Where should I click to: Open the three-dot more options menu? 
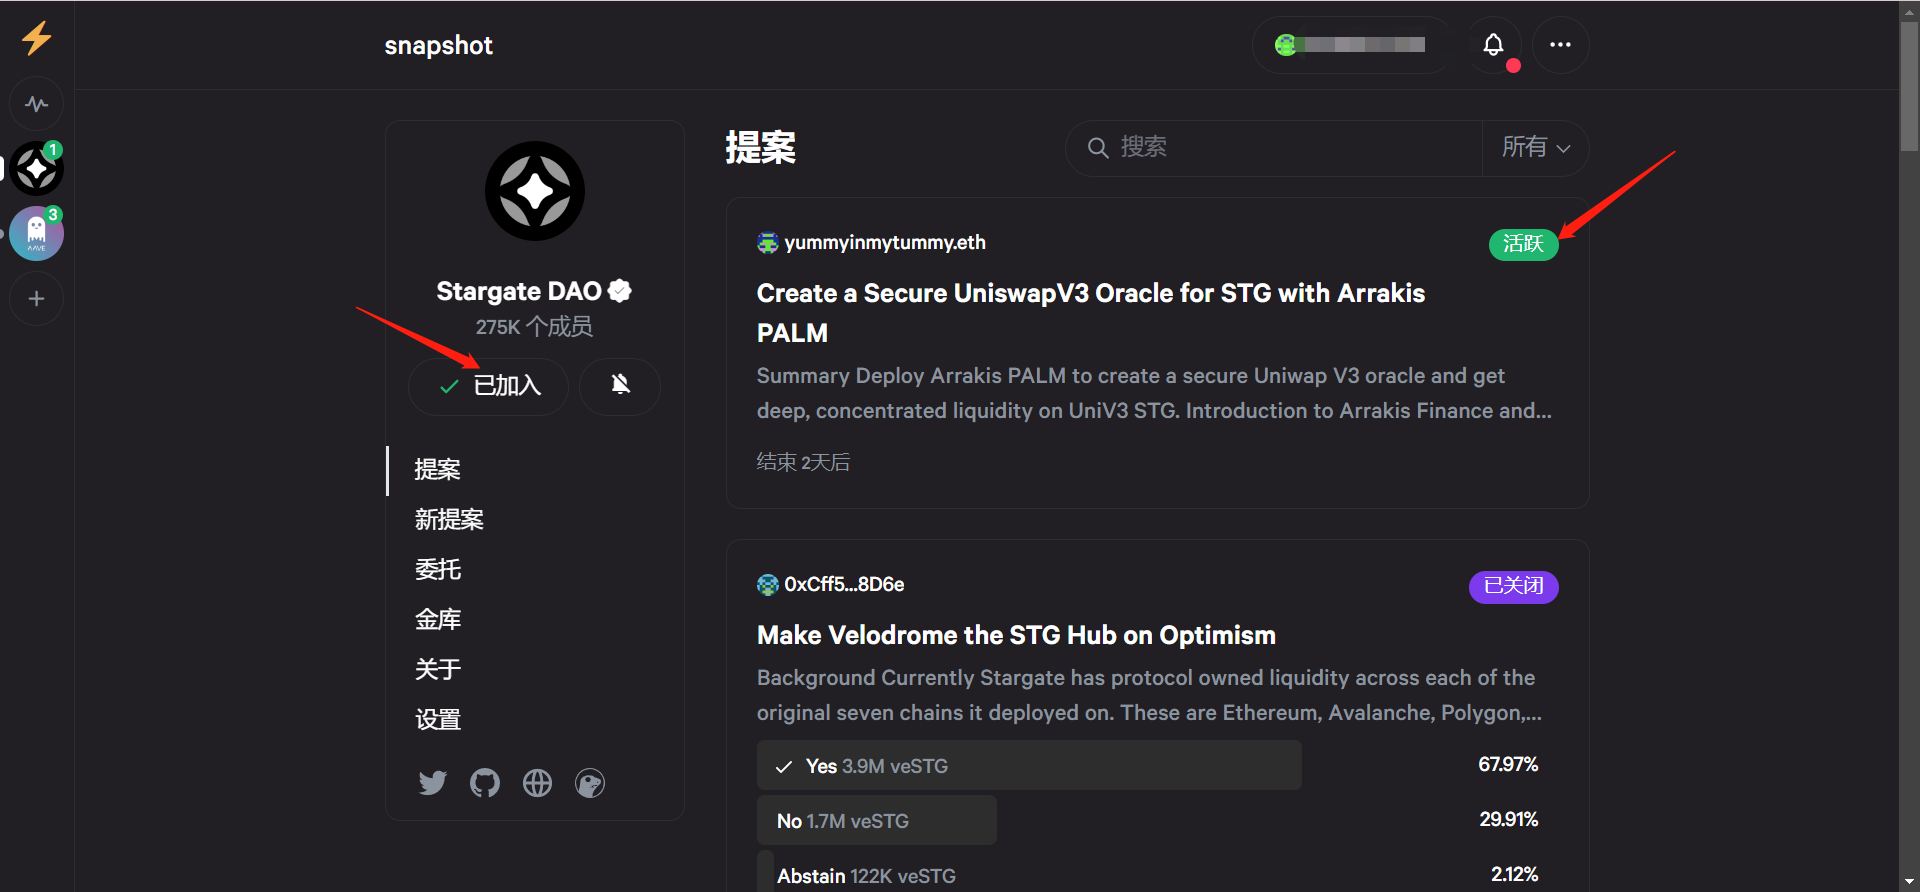coord(1560,45)
